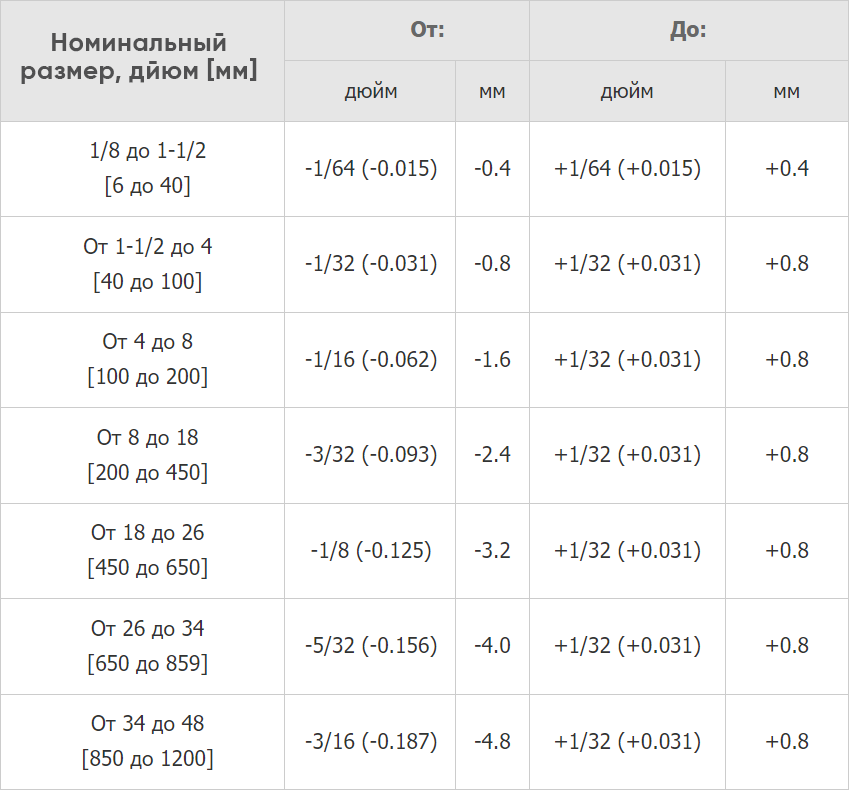Click the "От 8 до 18" row label

(x=147, y=438)
